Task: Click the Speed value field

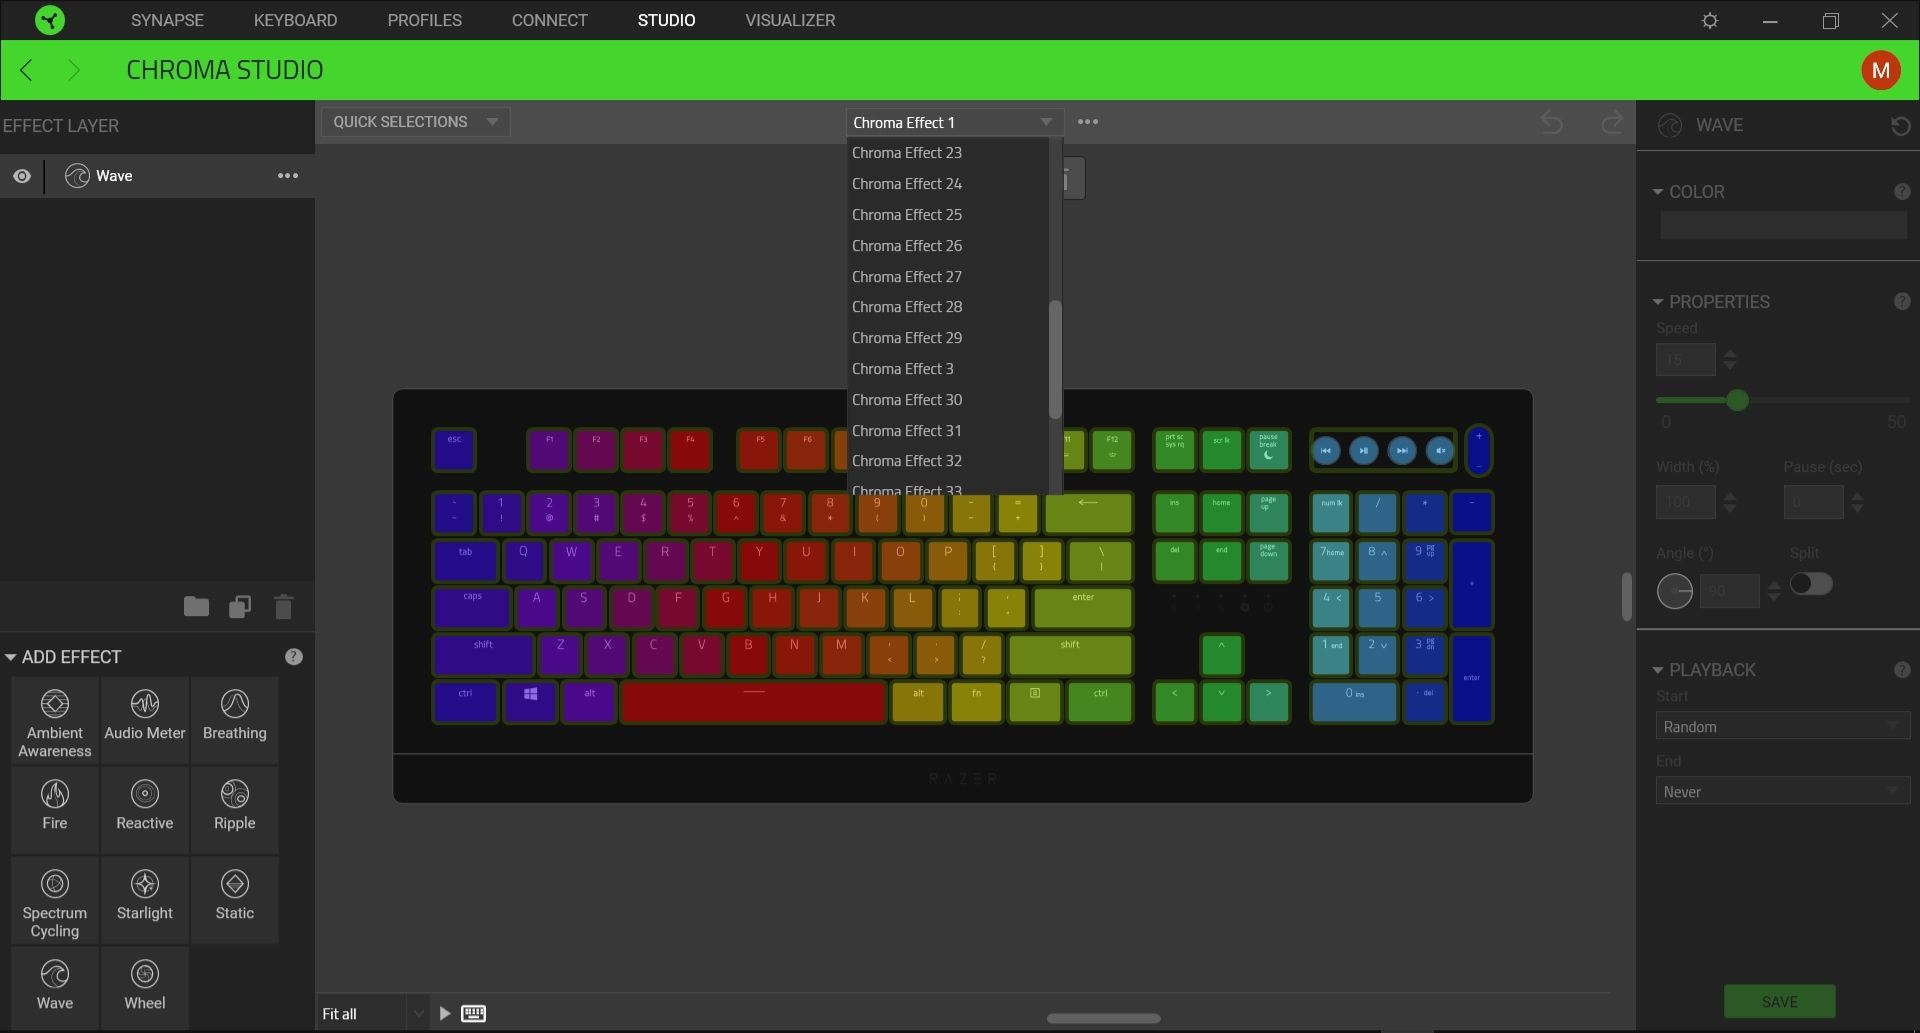Action: pyautogui.click(x=1686, y=360)
